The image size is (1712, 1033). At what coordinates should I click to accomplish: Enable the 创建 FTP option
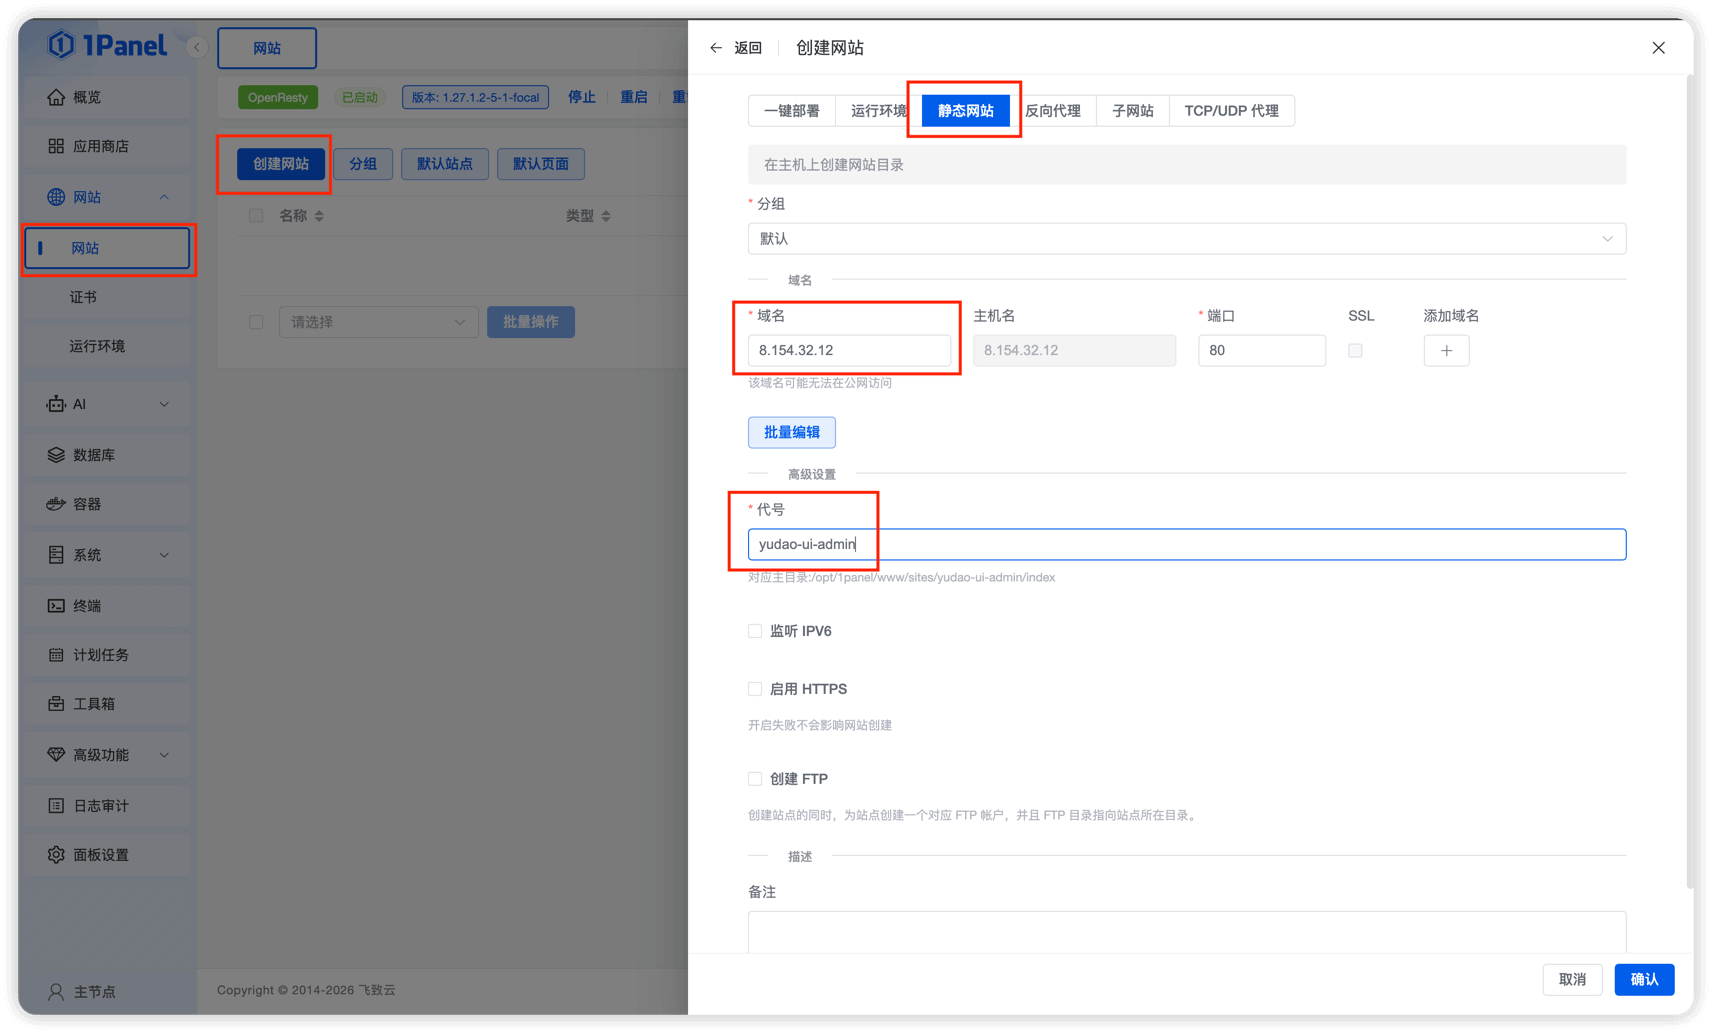tap(755, 778)
